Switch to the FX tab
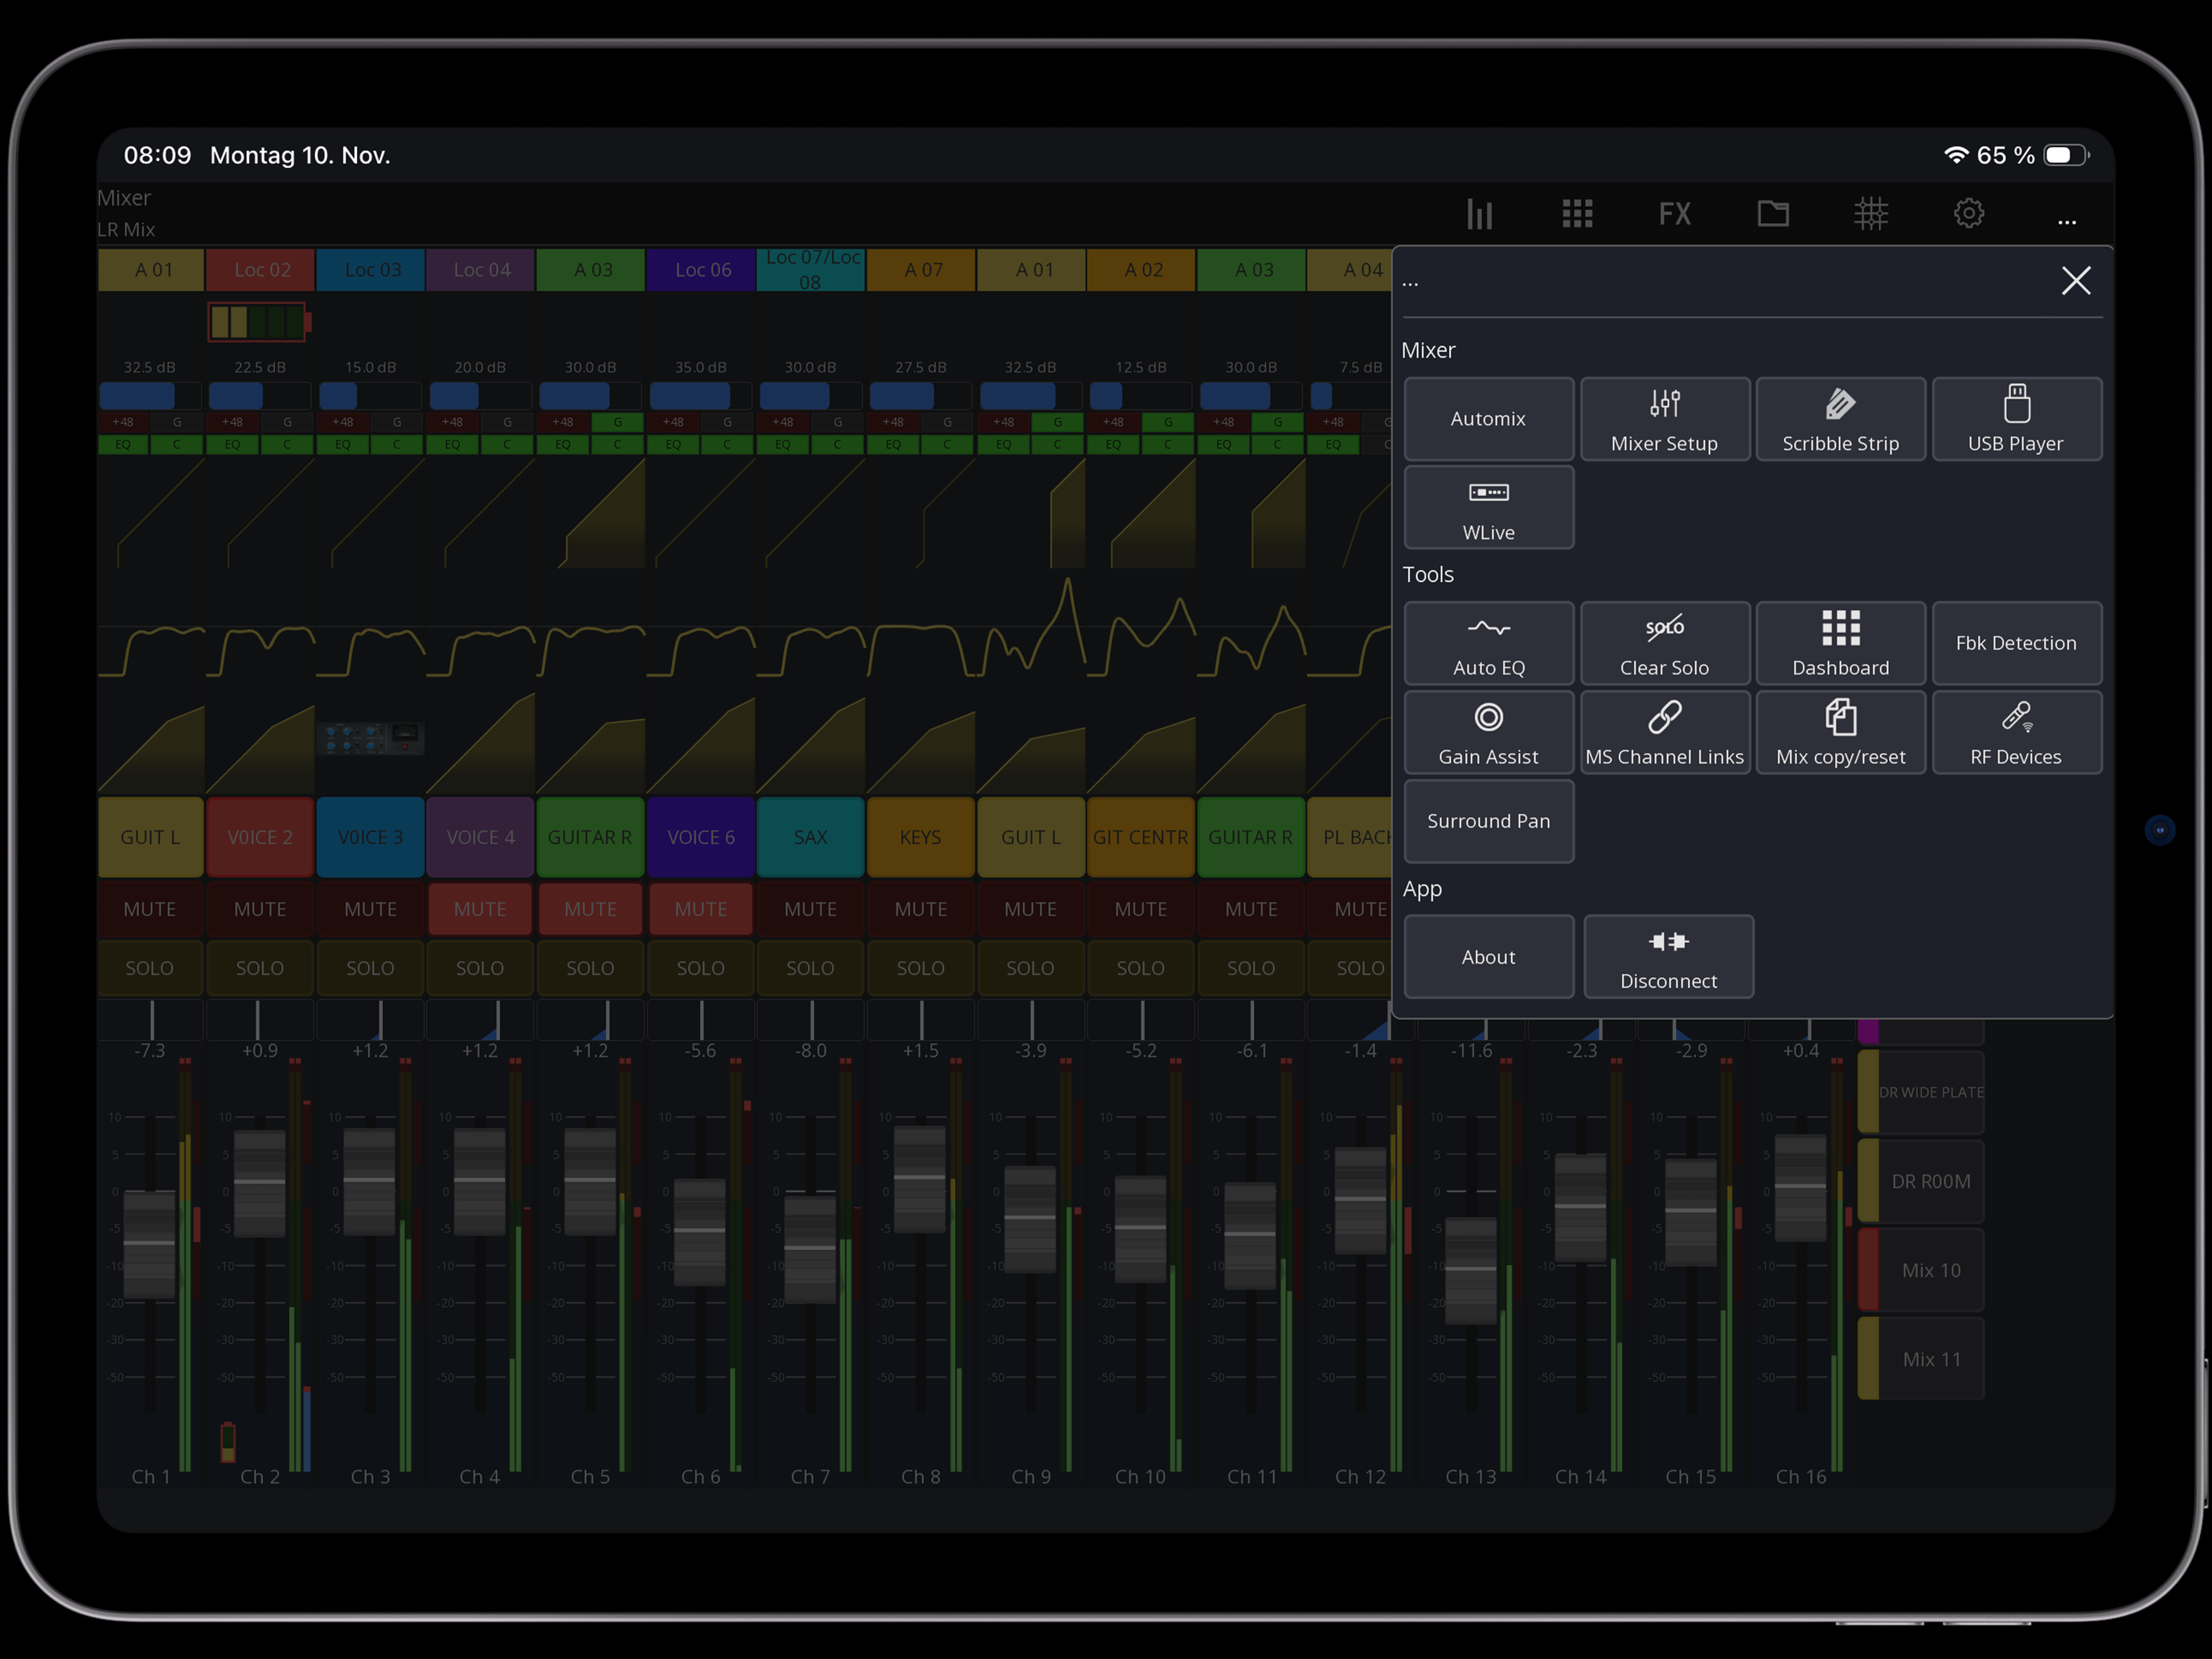Image resolution: width=2212 pixels, height=1659 pixels. (x=1674, y=213)
